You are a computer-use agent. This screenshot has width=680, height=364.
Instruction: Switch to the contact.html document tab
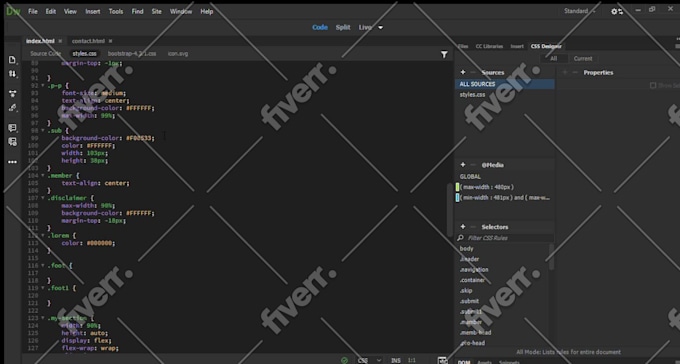coord(88,41)
